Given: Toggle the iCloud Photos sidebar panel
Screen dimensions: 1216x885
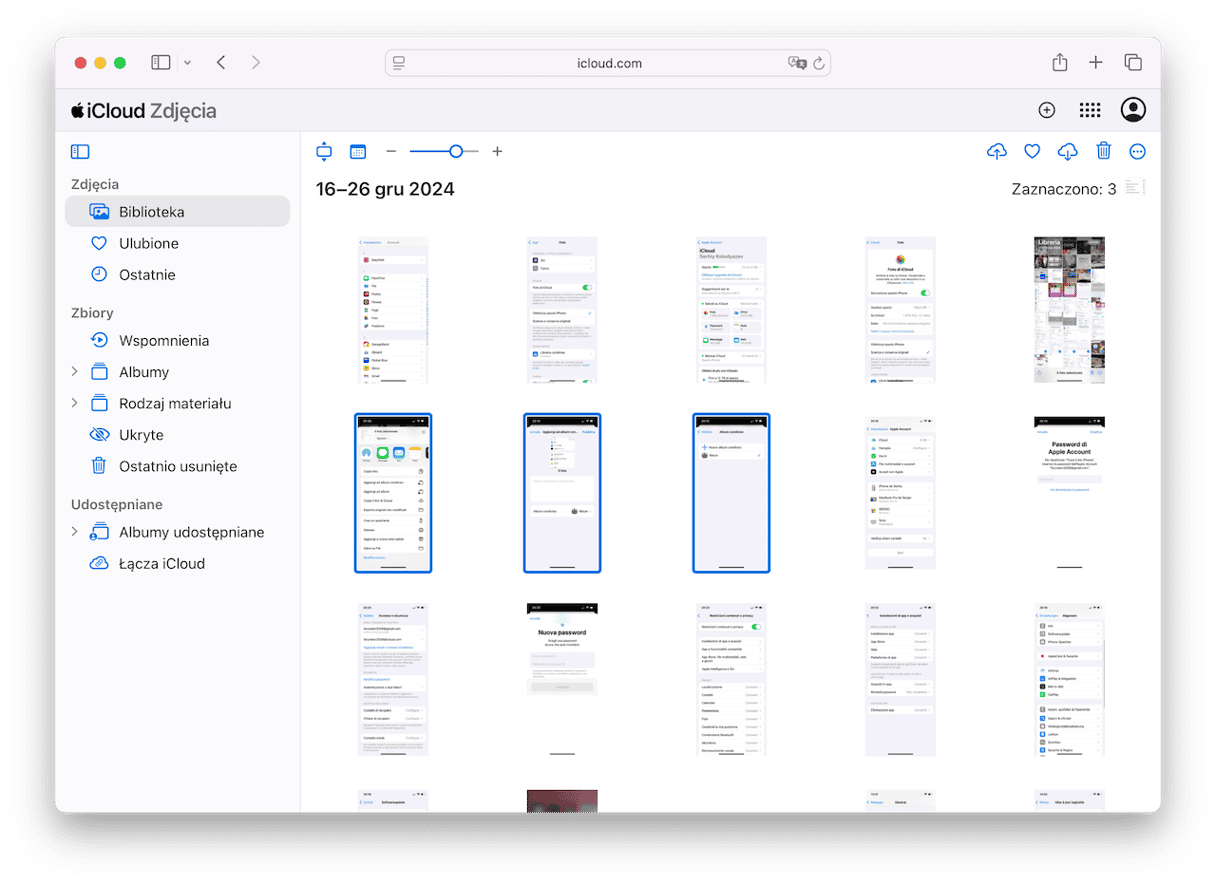Looking at the screenshot, I should 80,152.
